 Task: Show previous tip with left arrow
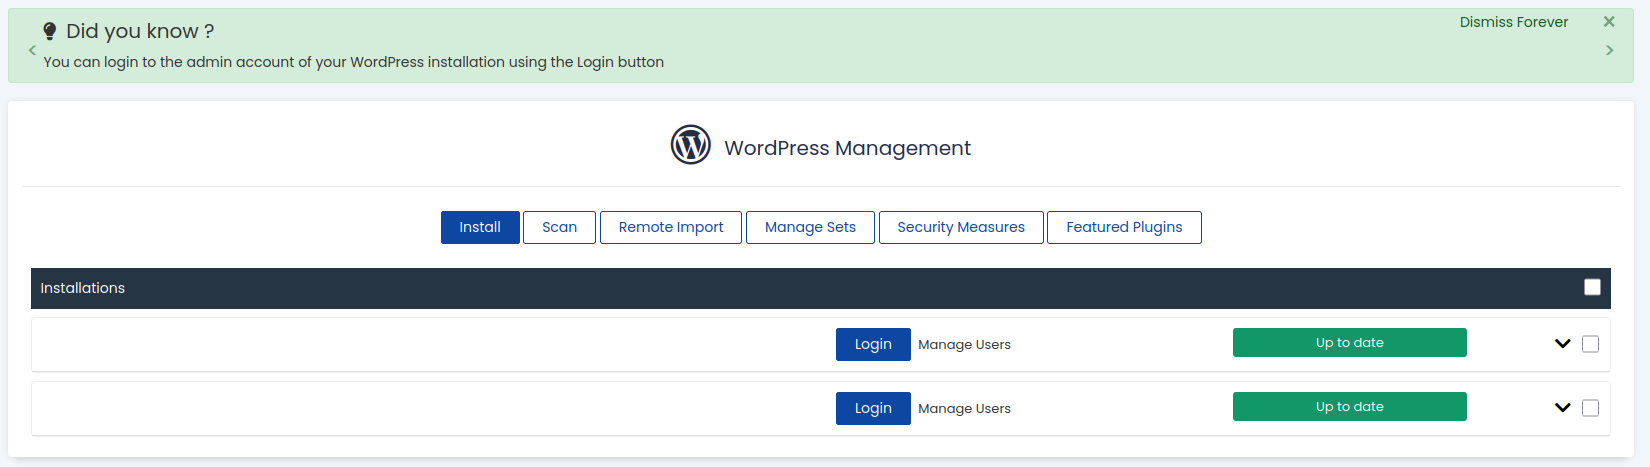[x=32, y=50]
